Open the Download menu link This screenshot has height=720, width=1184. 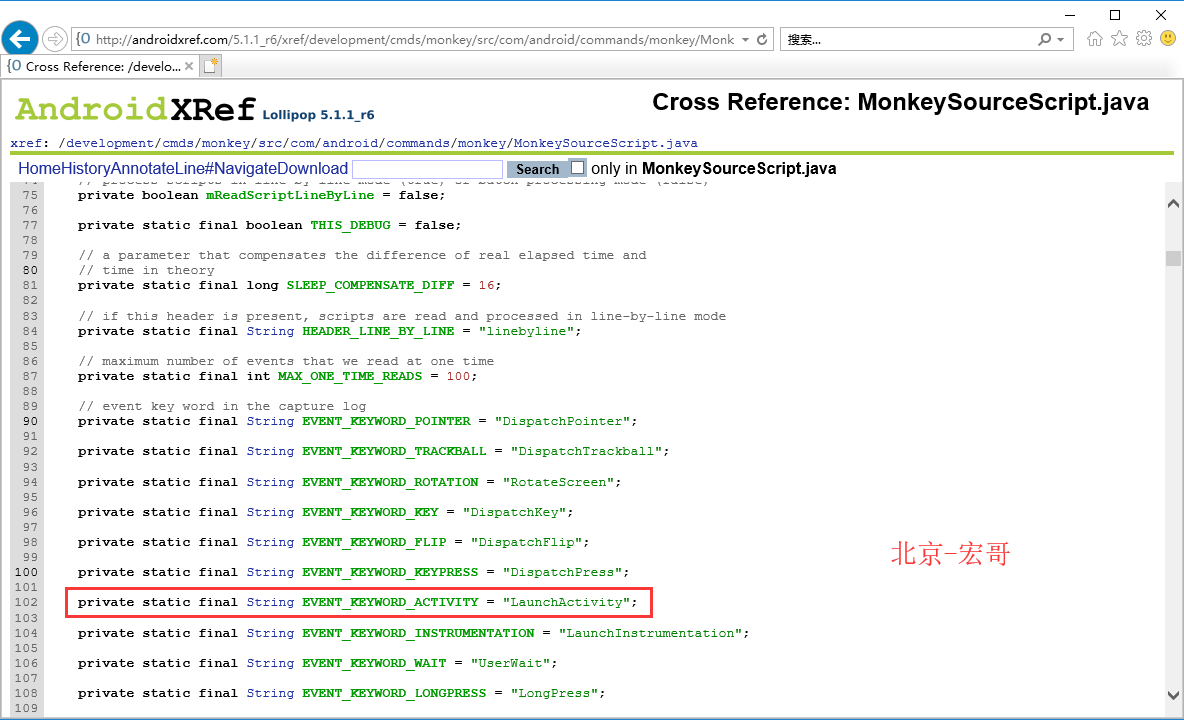[313, 168]
